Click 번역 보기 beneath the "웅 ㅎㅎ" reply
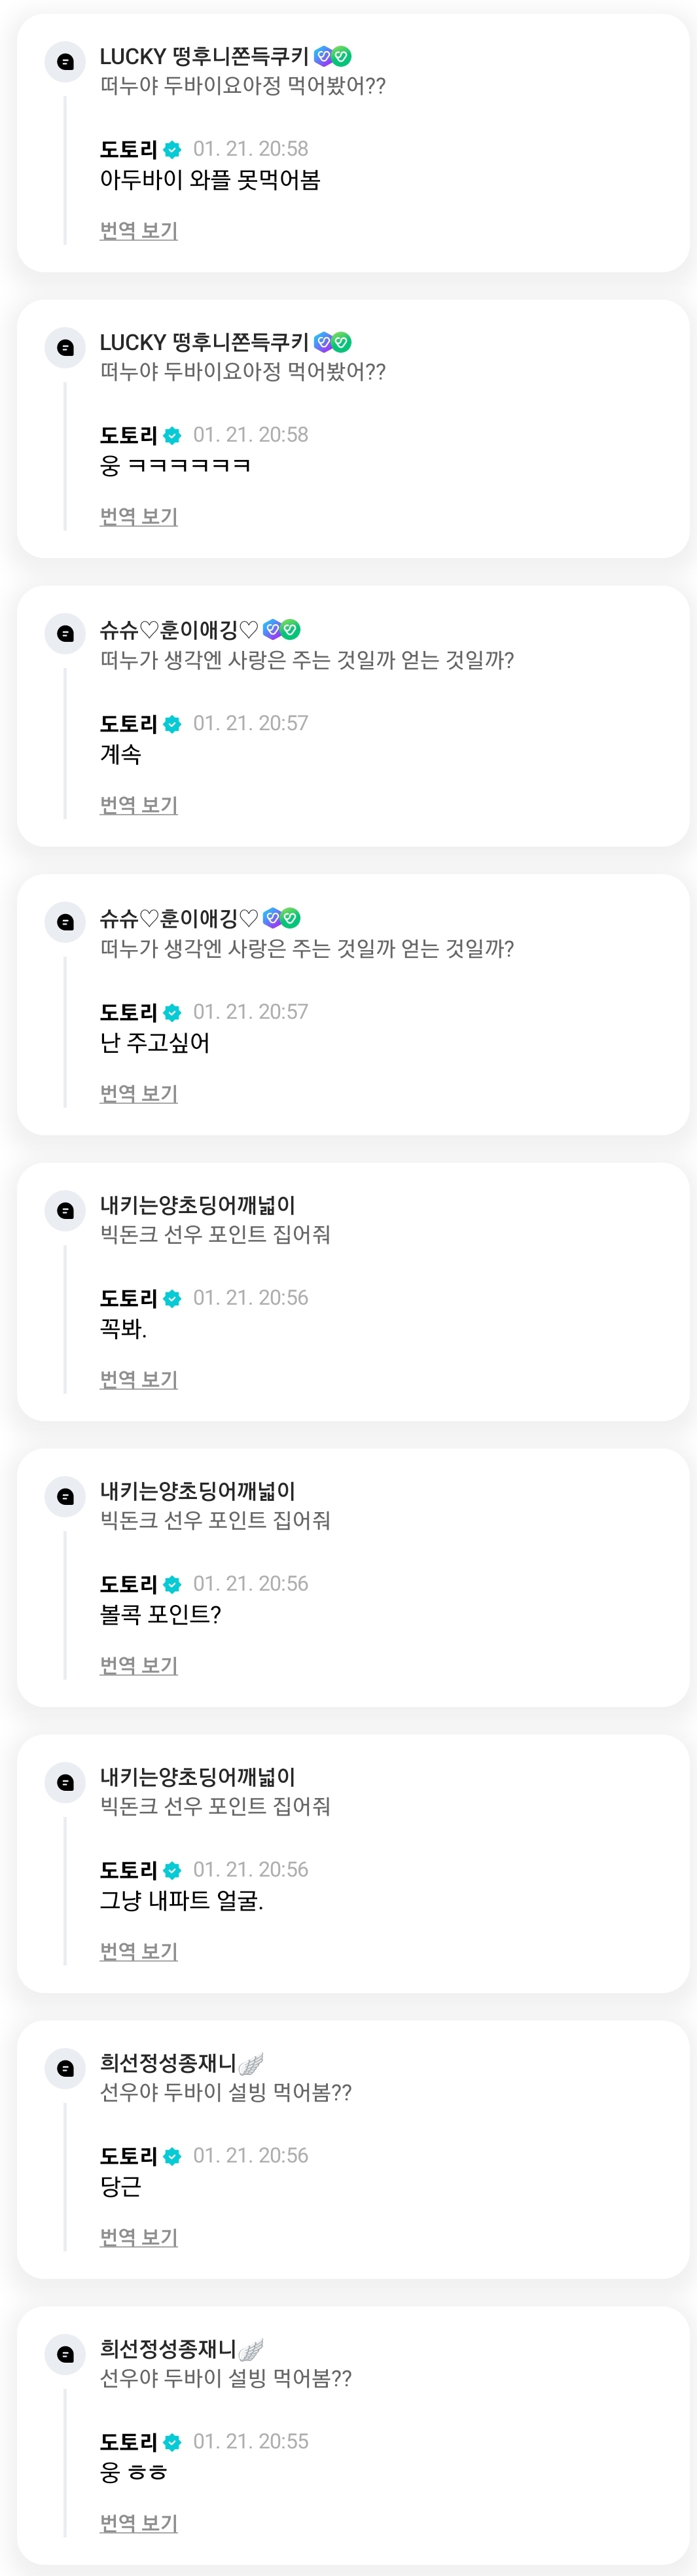This screenshot has height=2576, width=697. [139, 2523]
